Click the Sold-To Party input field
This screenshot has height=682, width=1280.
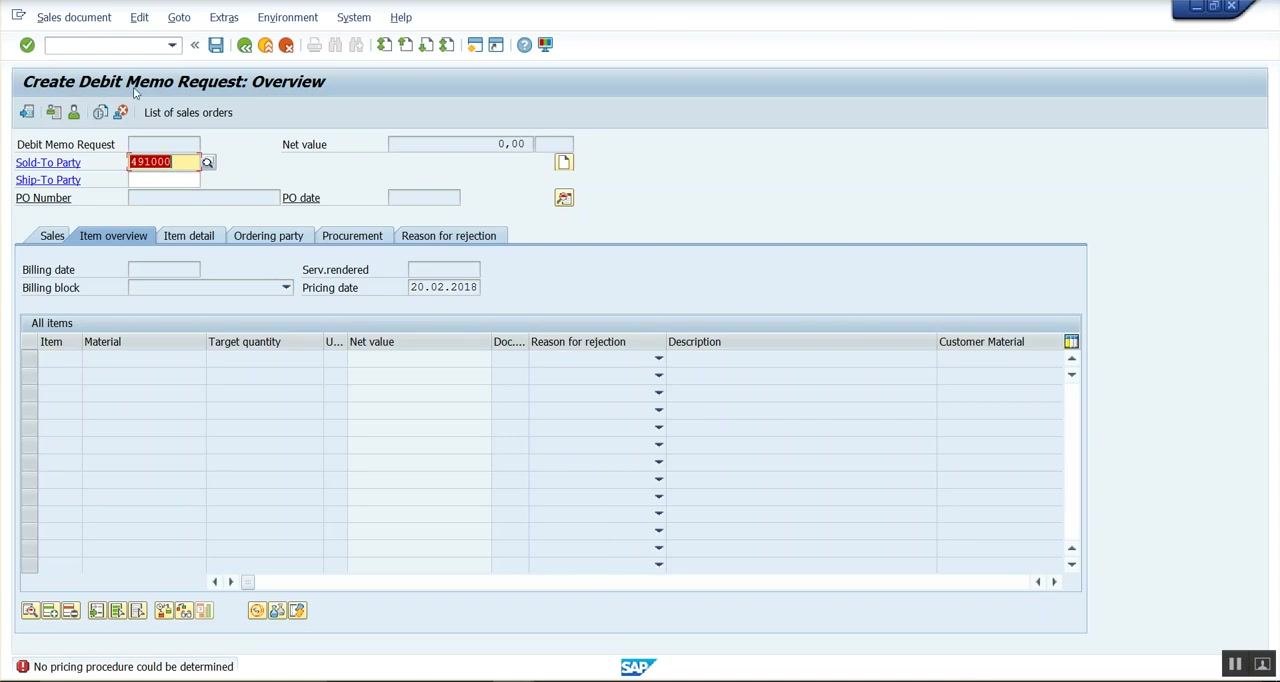point(164,162)
